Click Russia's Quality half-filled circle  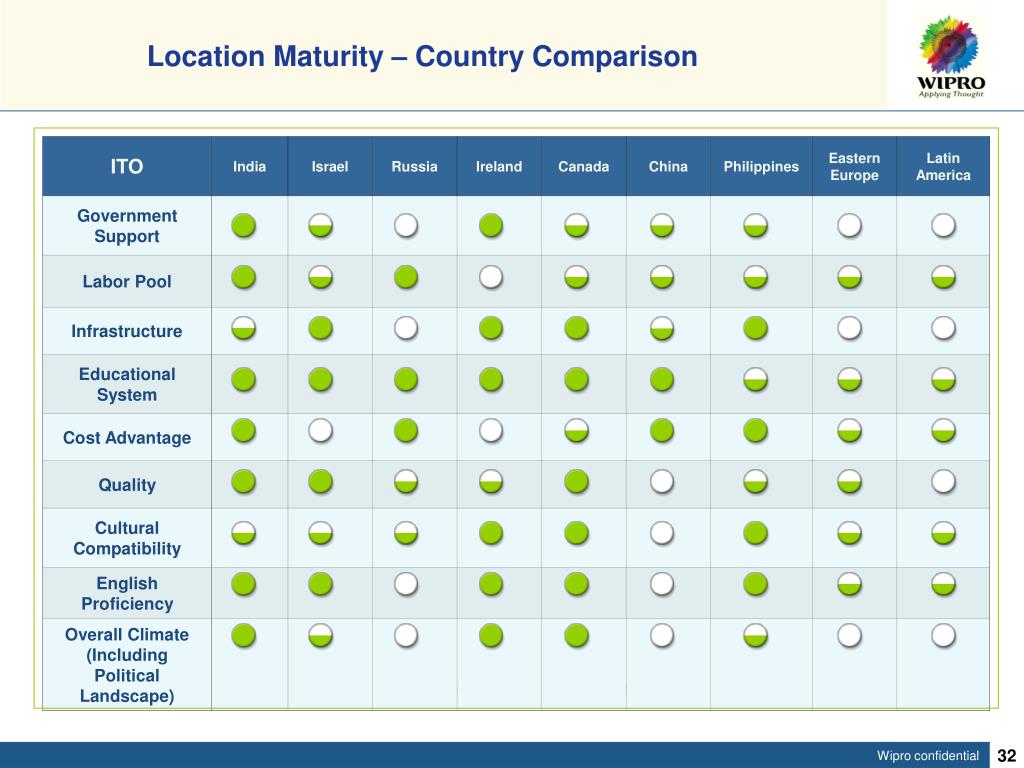coord(406,482)
